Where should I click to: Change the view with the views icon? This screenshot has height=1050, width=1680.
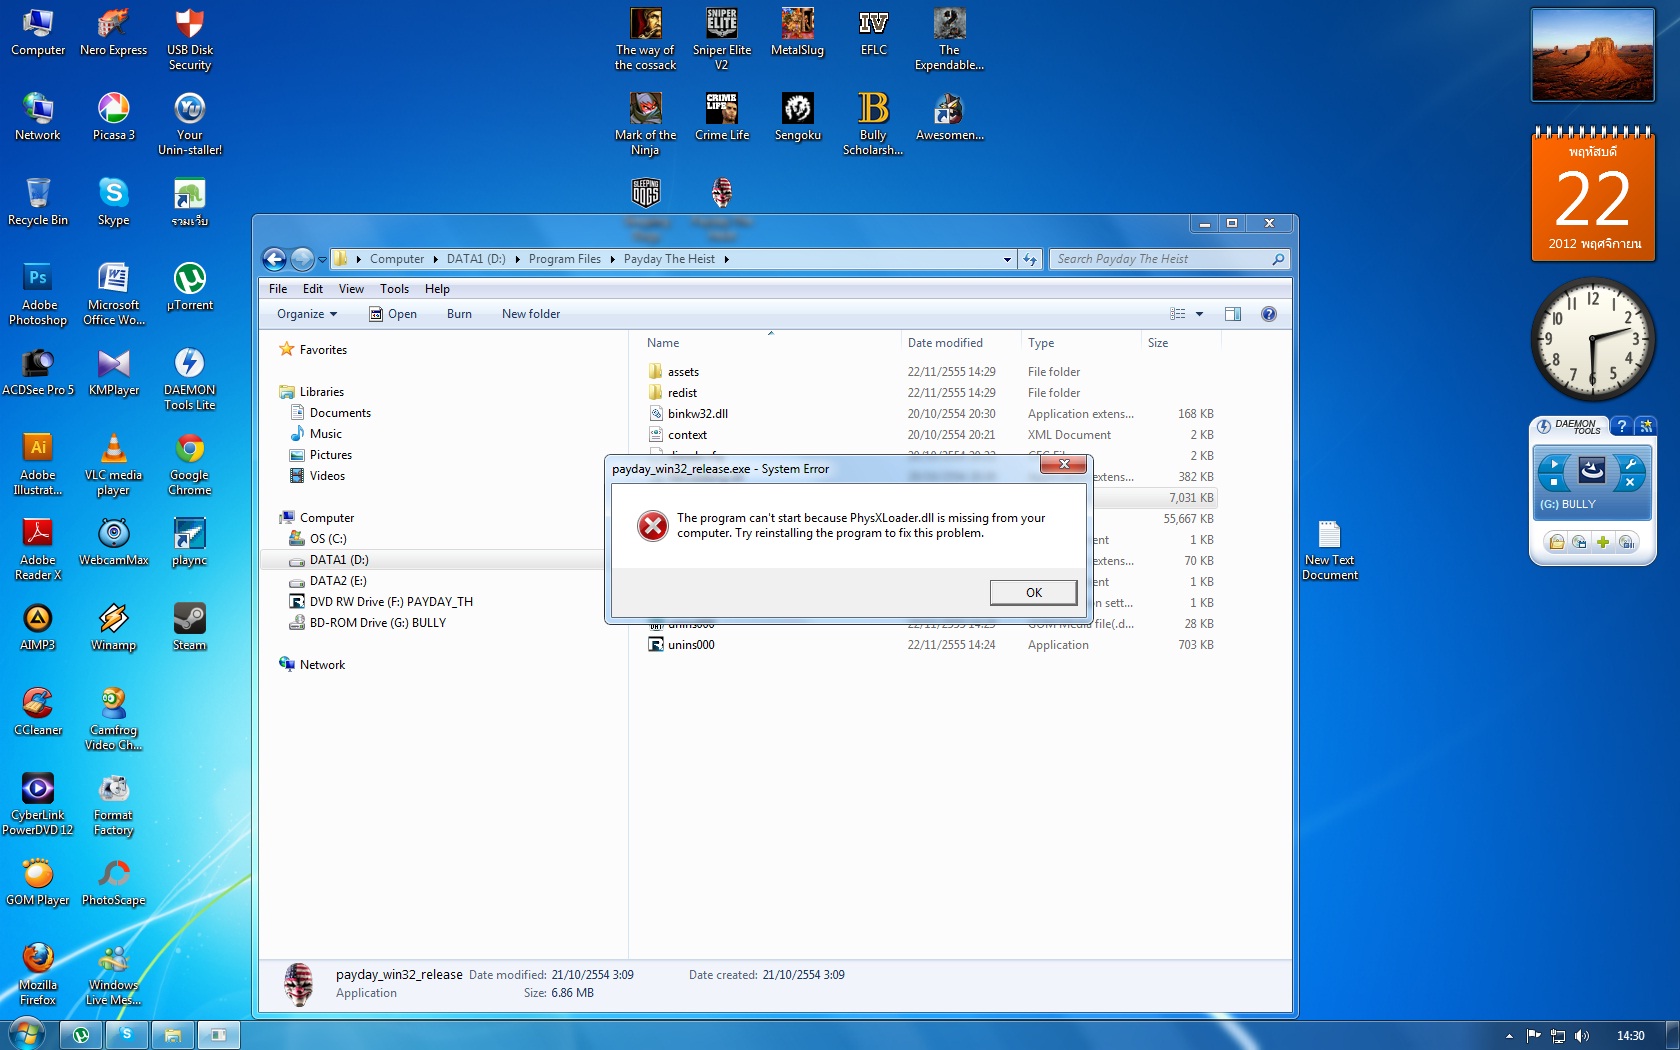click(1178, 314)
